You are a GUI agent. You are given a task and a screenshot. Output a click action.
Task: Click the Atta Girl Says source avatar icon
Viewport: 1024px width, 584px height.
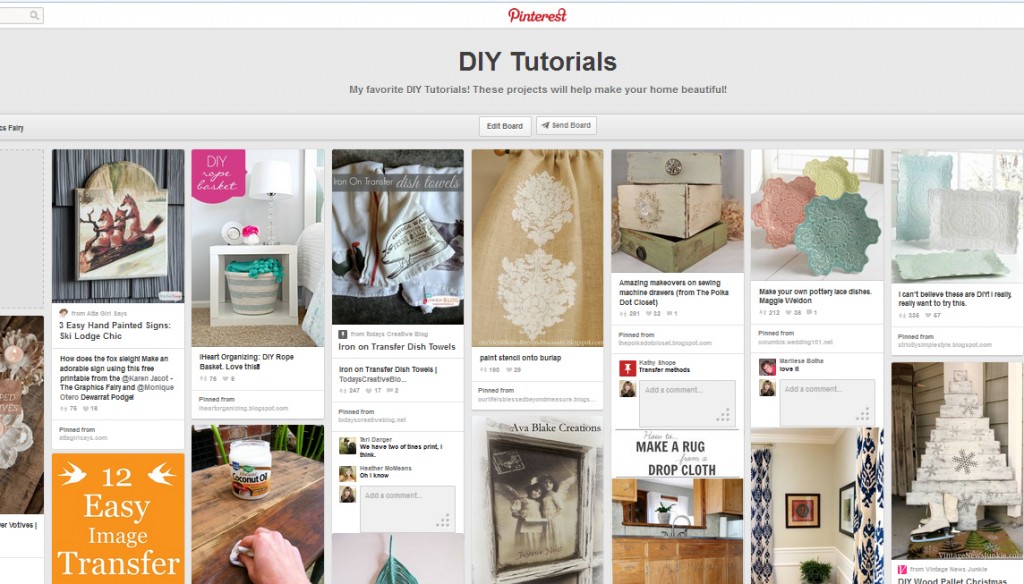tap(63, 313)
